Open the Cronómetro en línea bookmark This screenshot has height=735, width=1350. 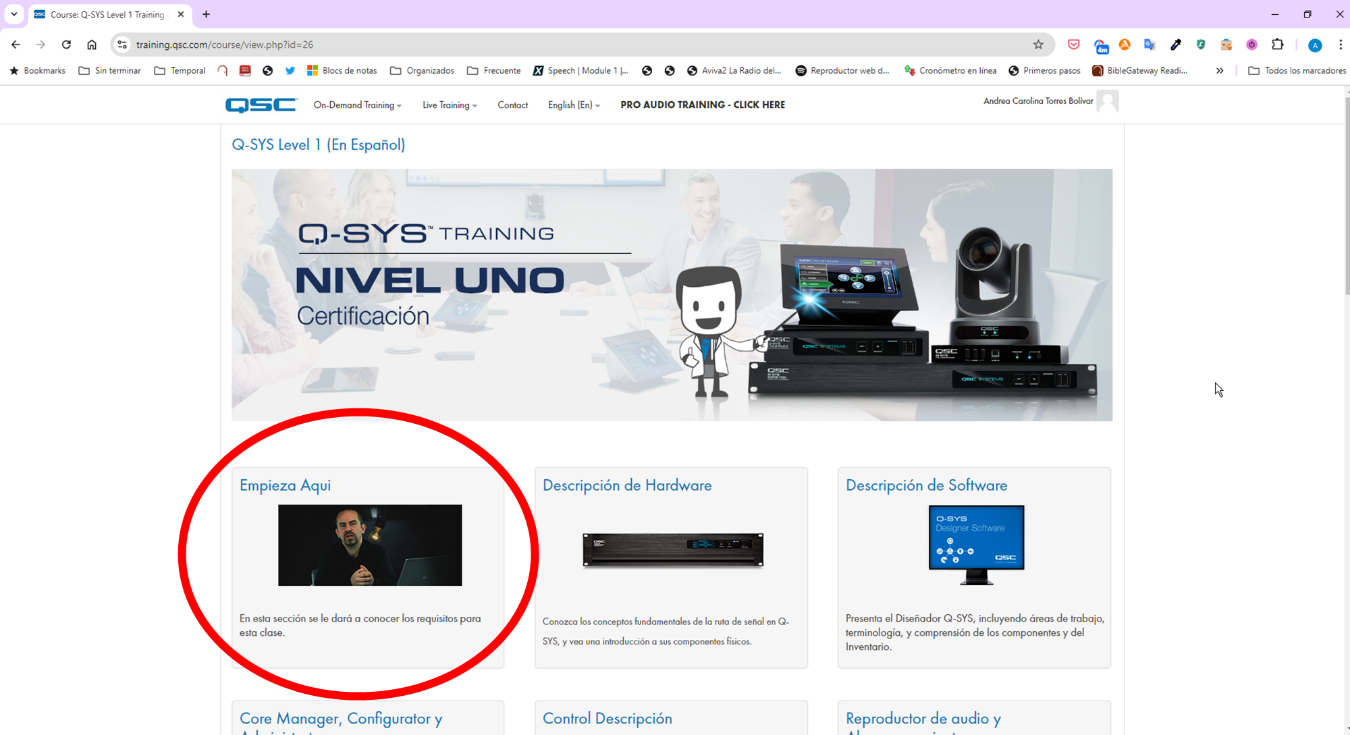[950, 71]
